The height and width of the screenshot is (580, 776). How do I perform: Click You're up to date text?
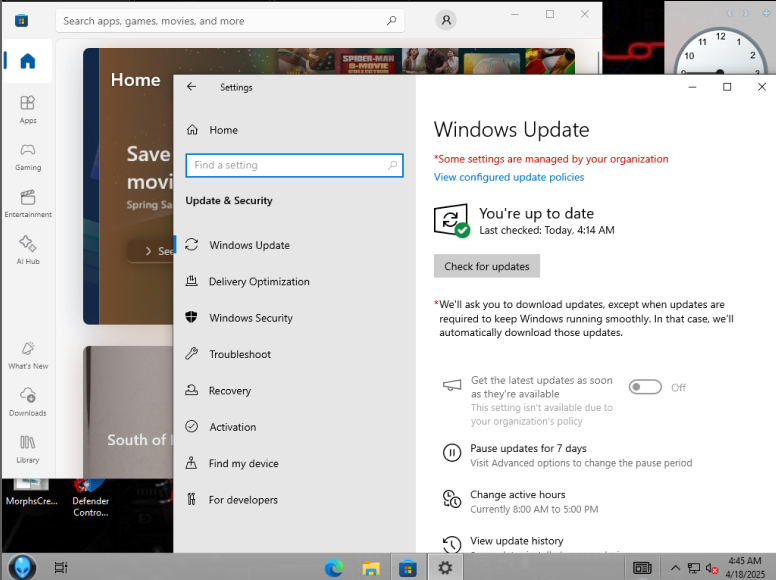536,213
